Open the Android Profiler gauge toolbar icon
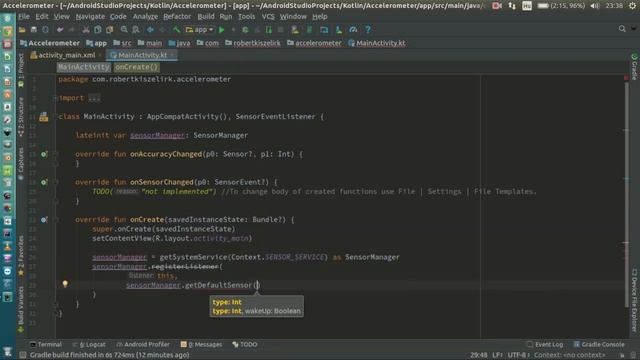This screenshot has height=360, width=640. click(x=353, y=30)
